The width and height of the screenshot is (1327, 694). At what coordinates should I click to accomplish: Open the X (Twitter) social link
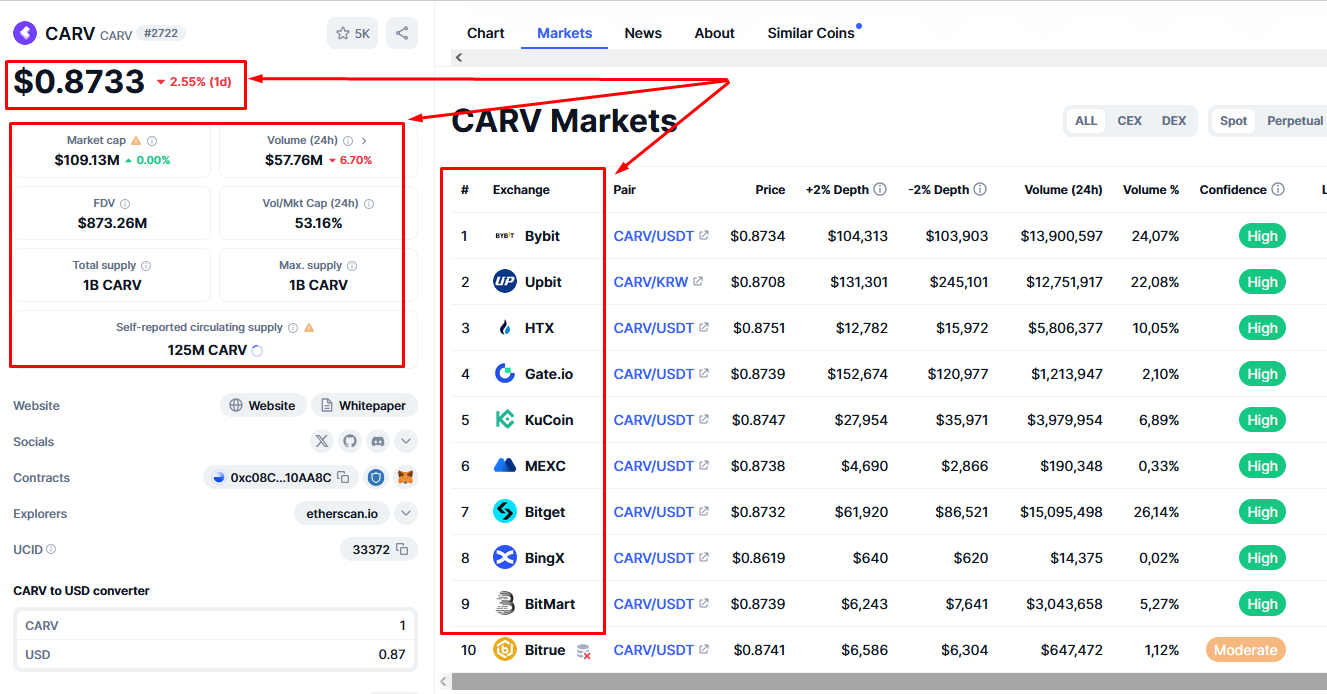tap(322, 441)
